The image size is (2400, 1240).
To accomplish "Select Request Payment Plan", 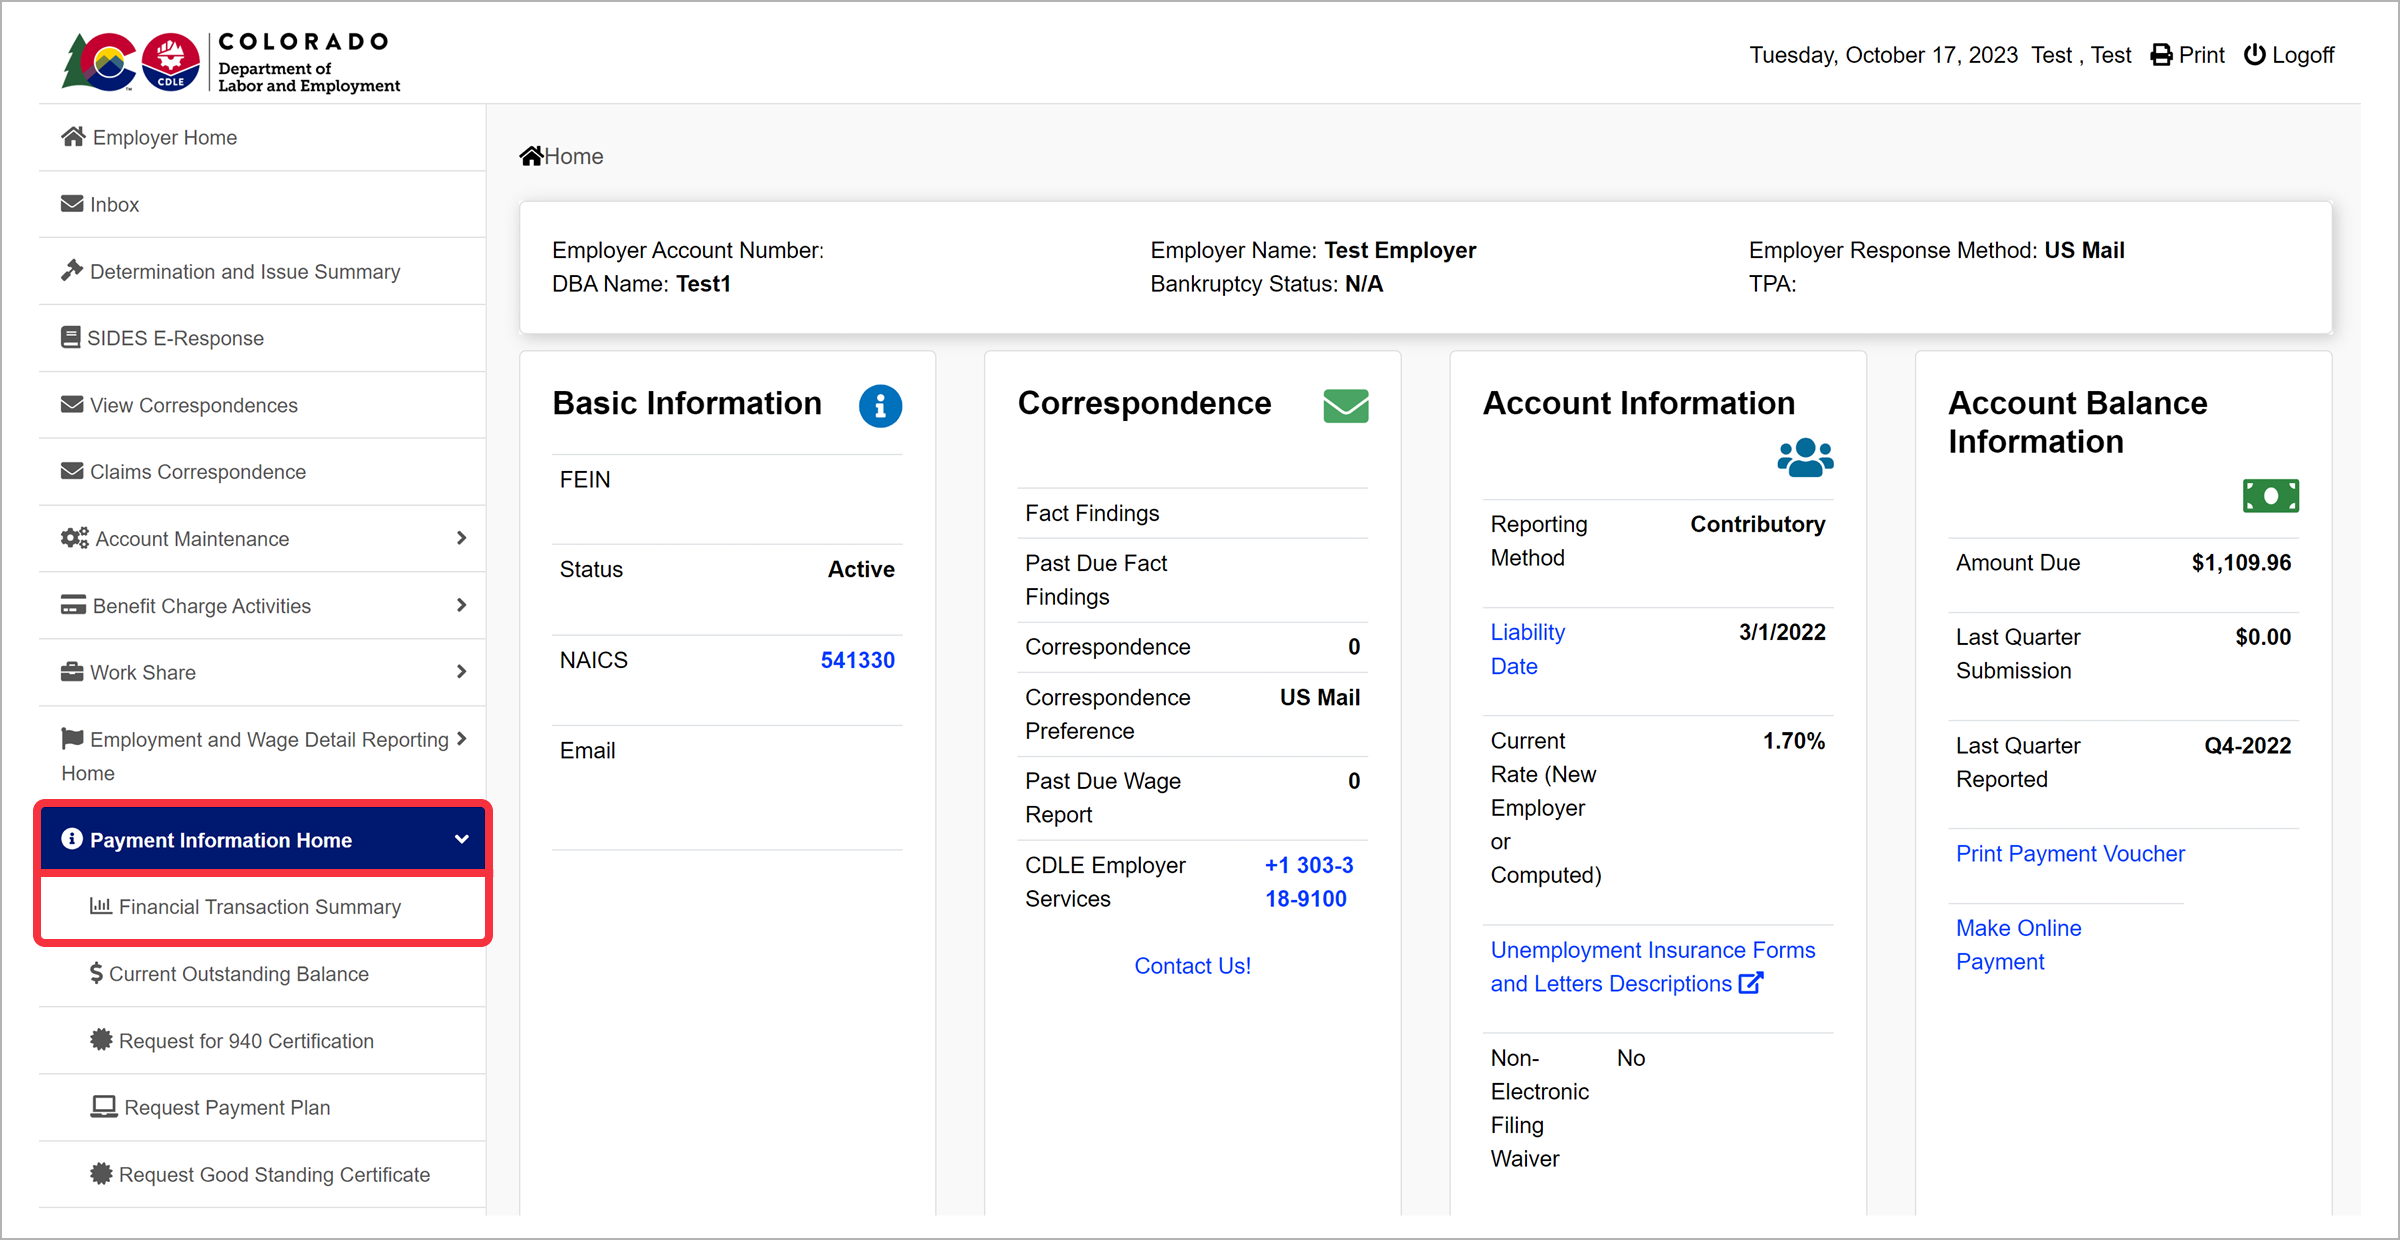I will pyautogui.click(x=227, y=1108).
